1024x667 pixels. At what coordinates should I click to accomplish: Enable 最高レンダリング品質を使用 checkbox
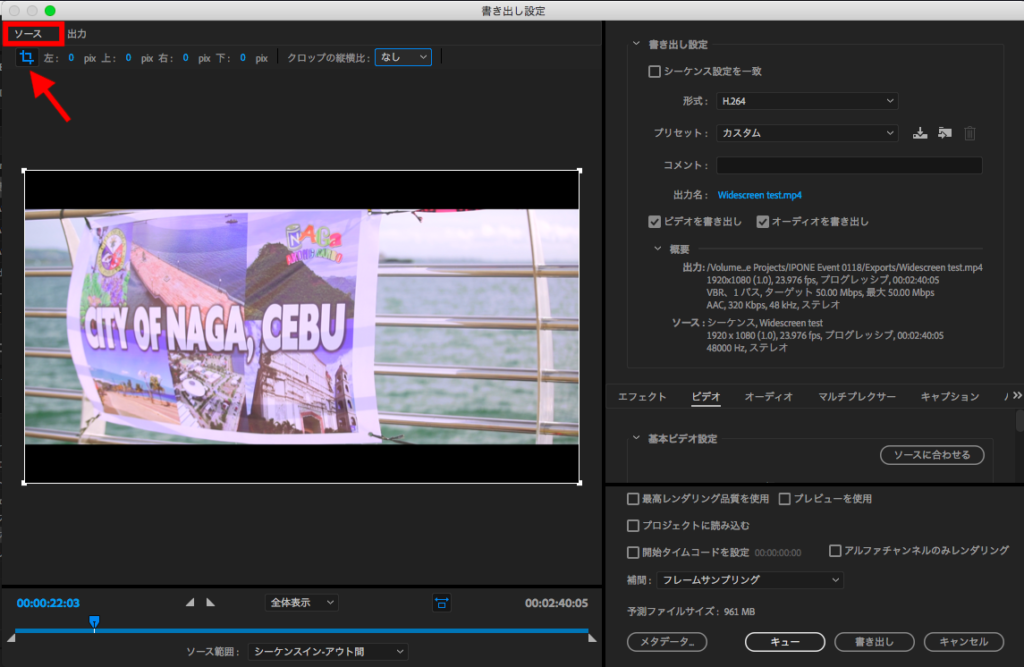click(x=633, y=499)
